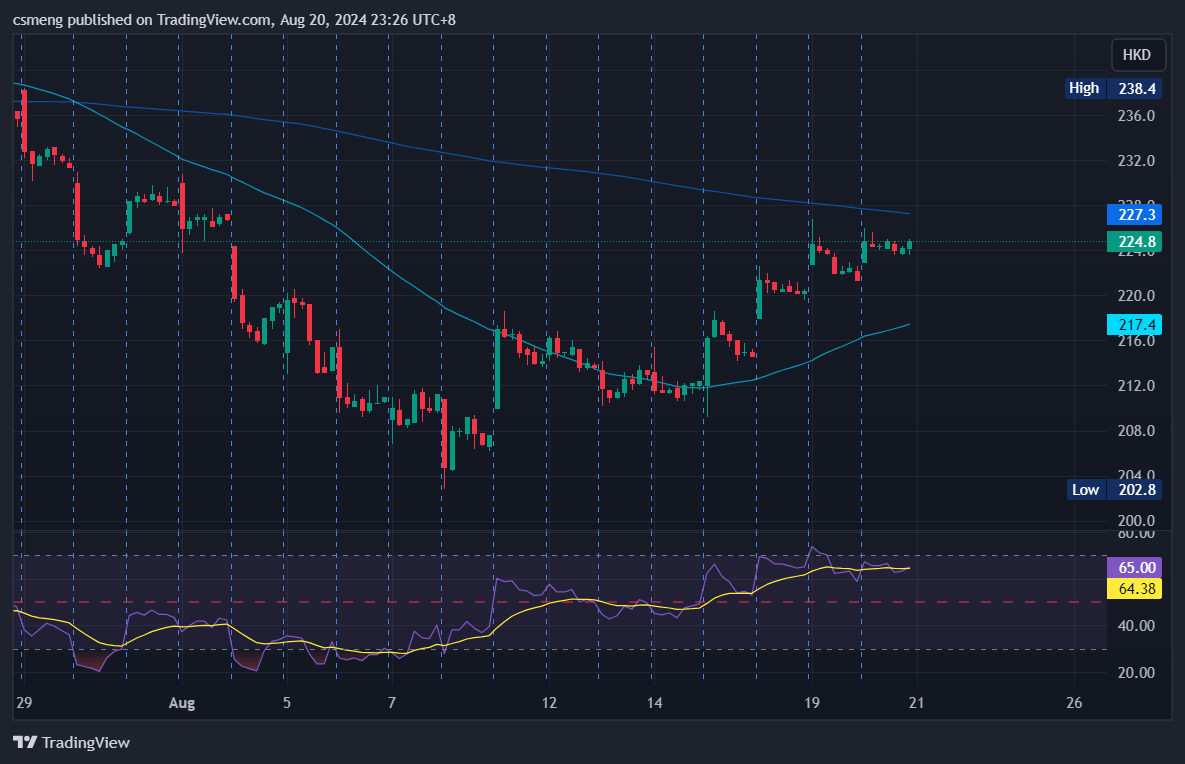Click the 216.0 price axis label
Viewport: 1185px width, 764px height.
coord(1136,341)
